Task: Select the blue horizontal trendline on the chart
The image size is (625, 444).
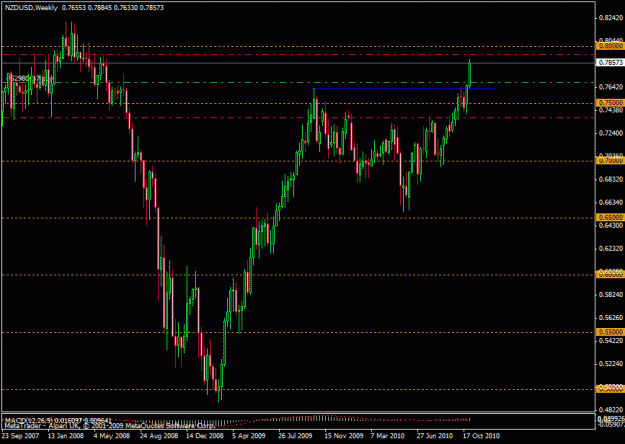Action: [403, 88]
